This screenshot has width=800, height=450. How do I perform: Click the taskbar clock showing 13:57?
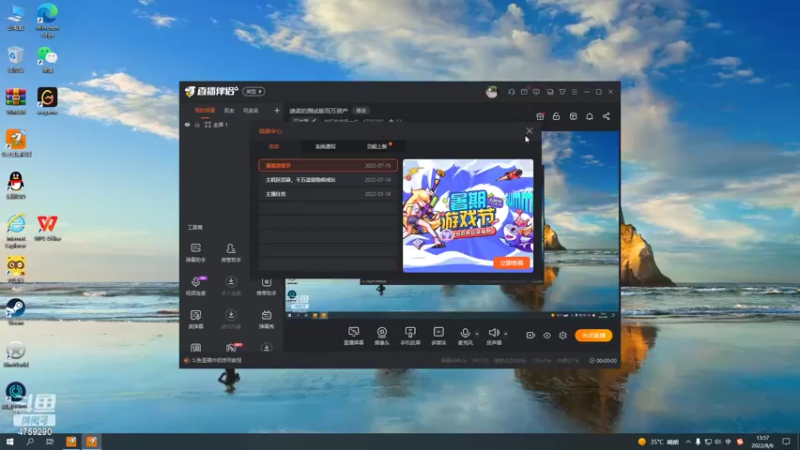coord(762,442)
